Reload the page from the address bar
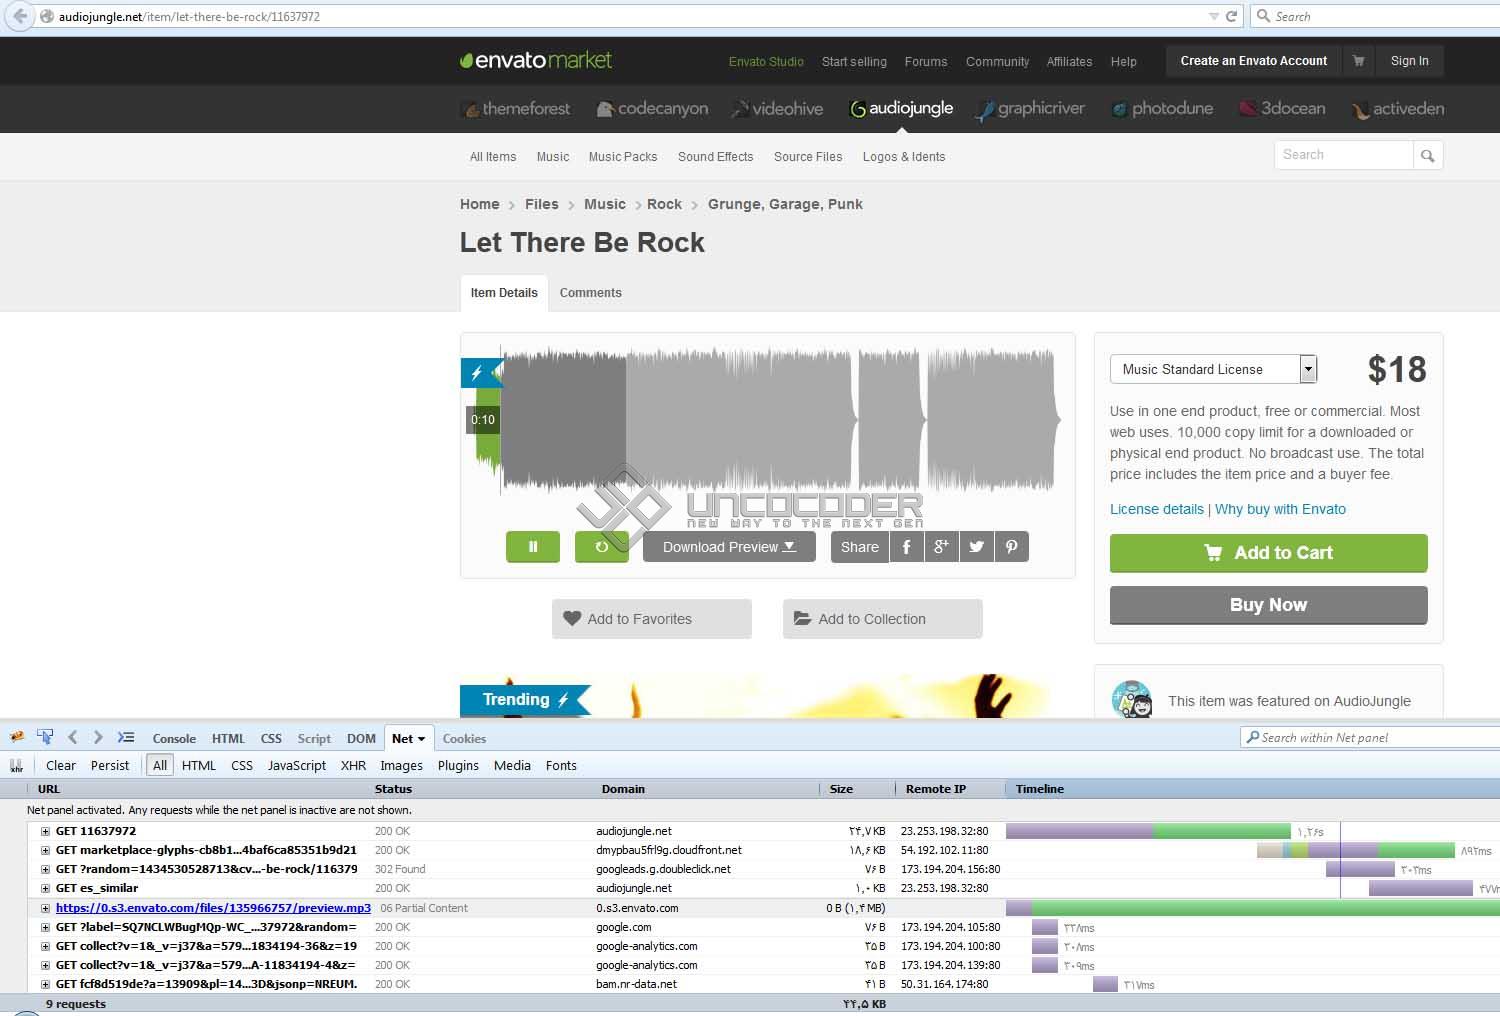Viewport: 1500px width, 1016px height. (1231, 16)
